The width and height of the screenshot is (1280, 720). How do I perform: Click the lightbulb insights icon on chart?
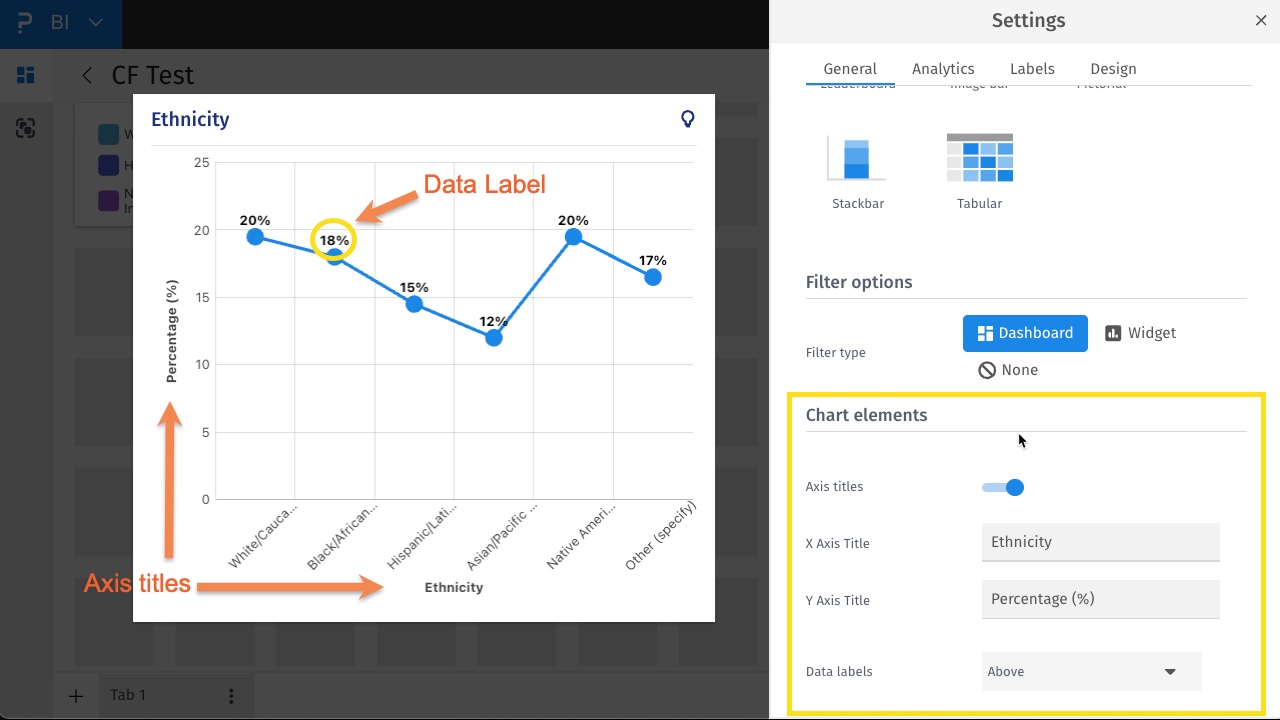point(688,119)
